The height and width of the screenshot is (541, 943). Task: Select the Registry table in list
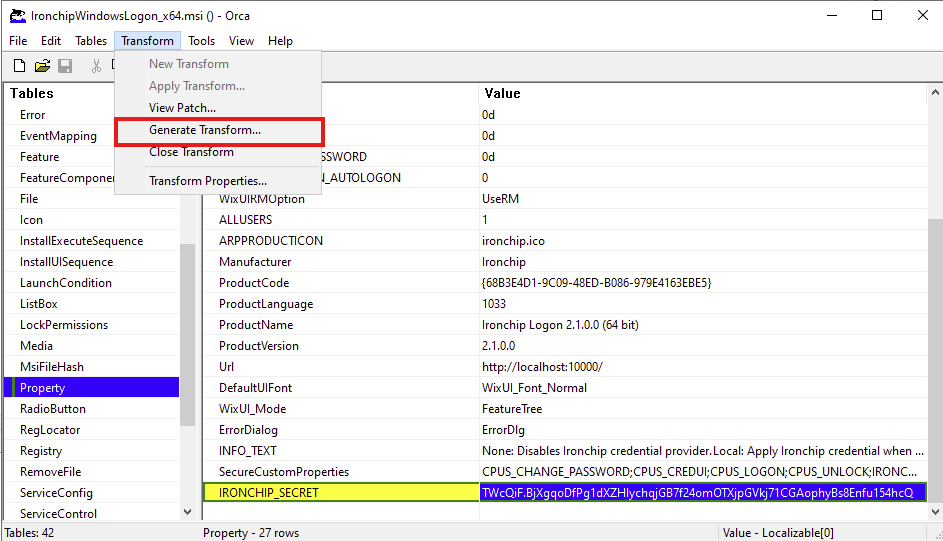pyautogui.click(x=41, y=451)
